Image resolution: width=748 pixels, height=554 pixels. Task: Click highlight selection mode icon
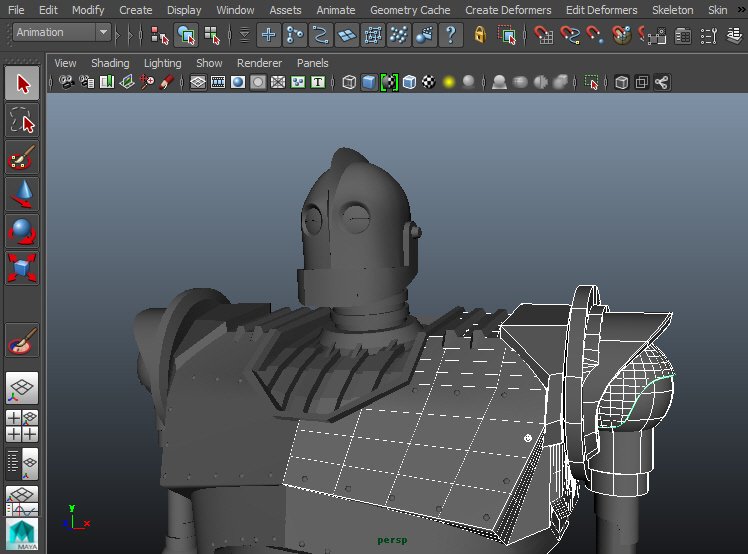[507, 35]
